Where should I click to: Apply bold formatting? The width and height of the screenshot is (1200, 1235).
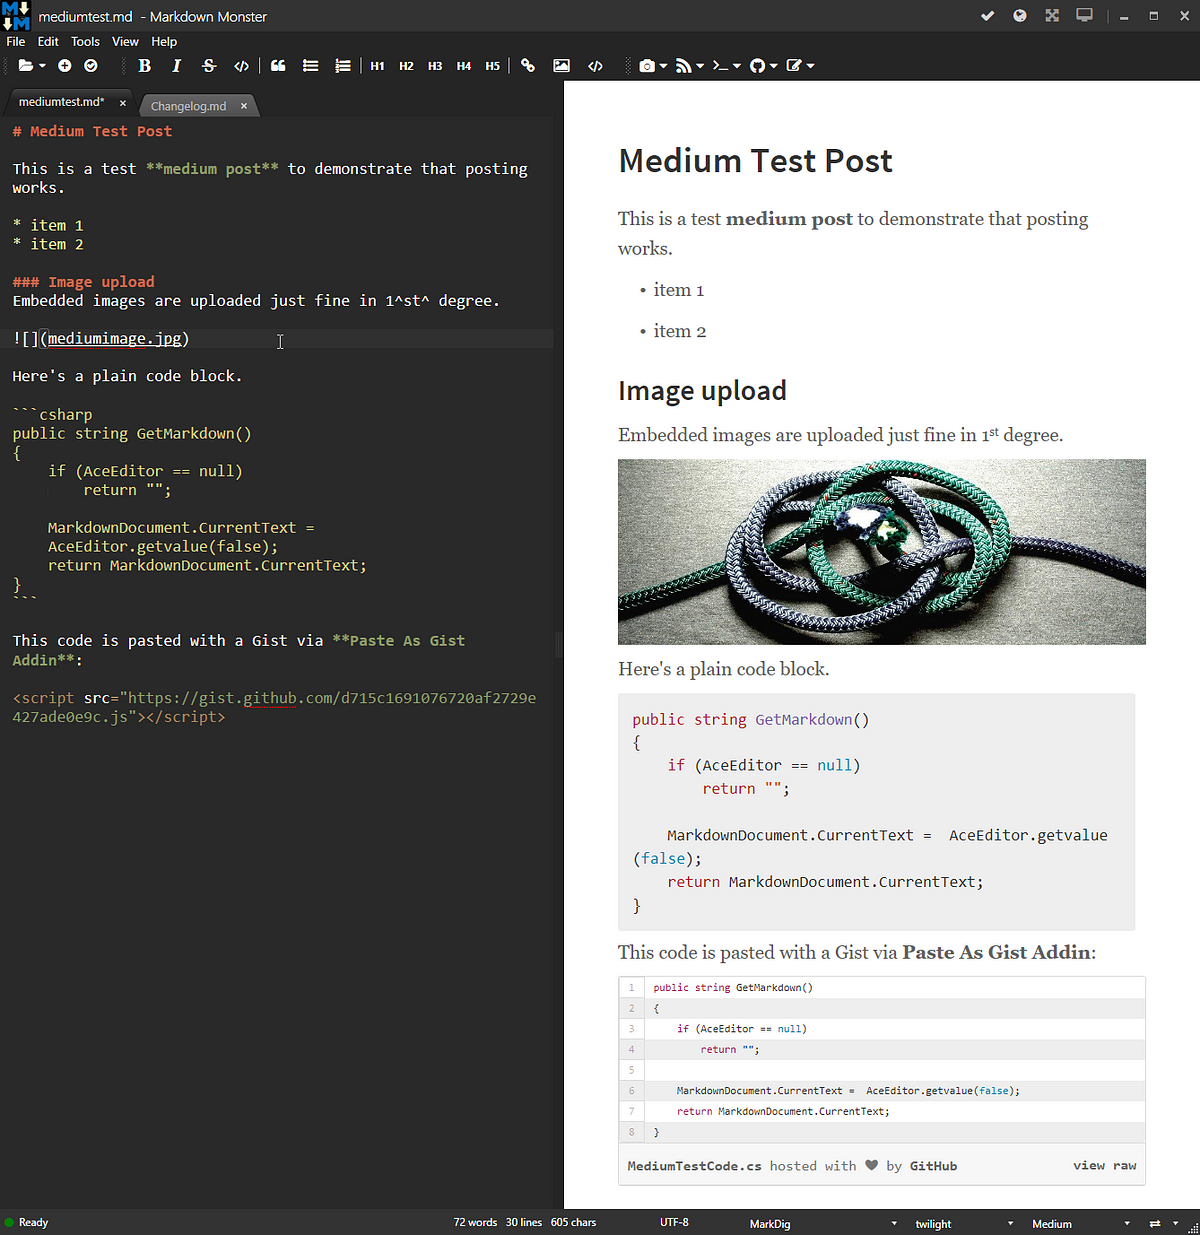[x=144, y=66]
